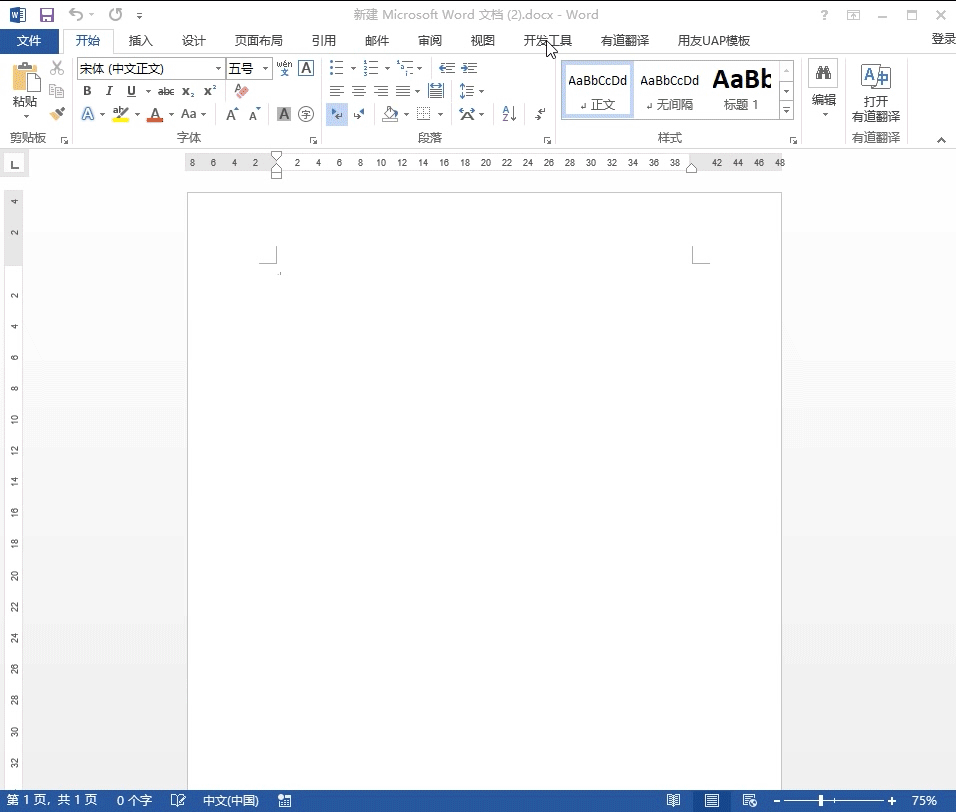Screen dimensions: 956x812
Task: Click the Increase Indent icon
Action: pyautogui.click(x=469, y=68)
